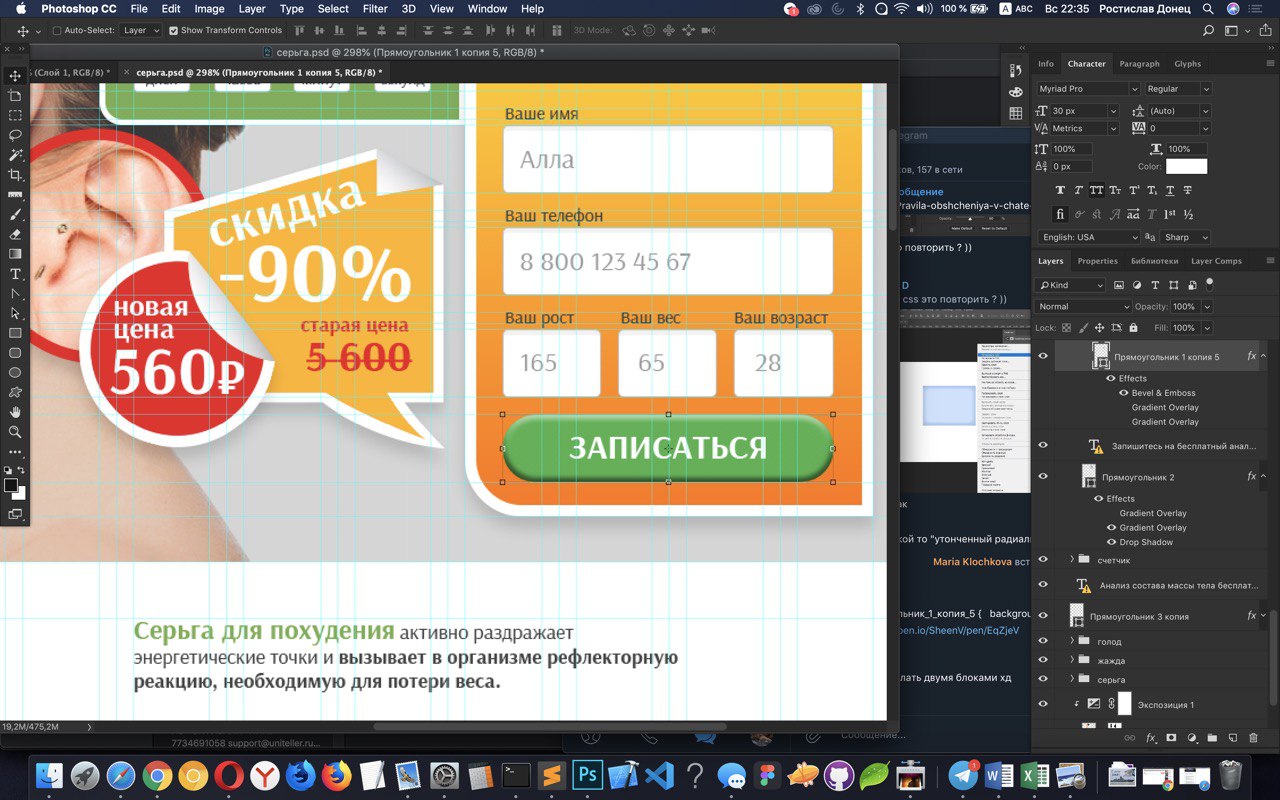Toggle standard ligatures fi button
The height and width of the screenshot is (800, 1280).
click(x=1061, y=214)
